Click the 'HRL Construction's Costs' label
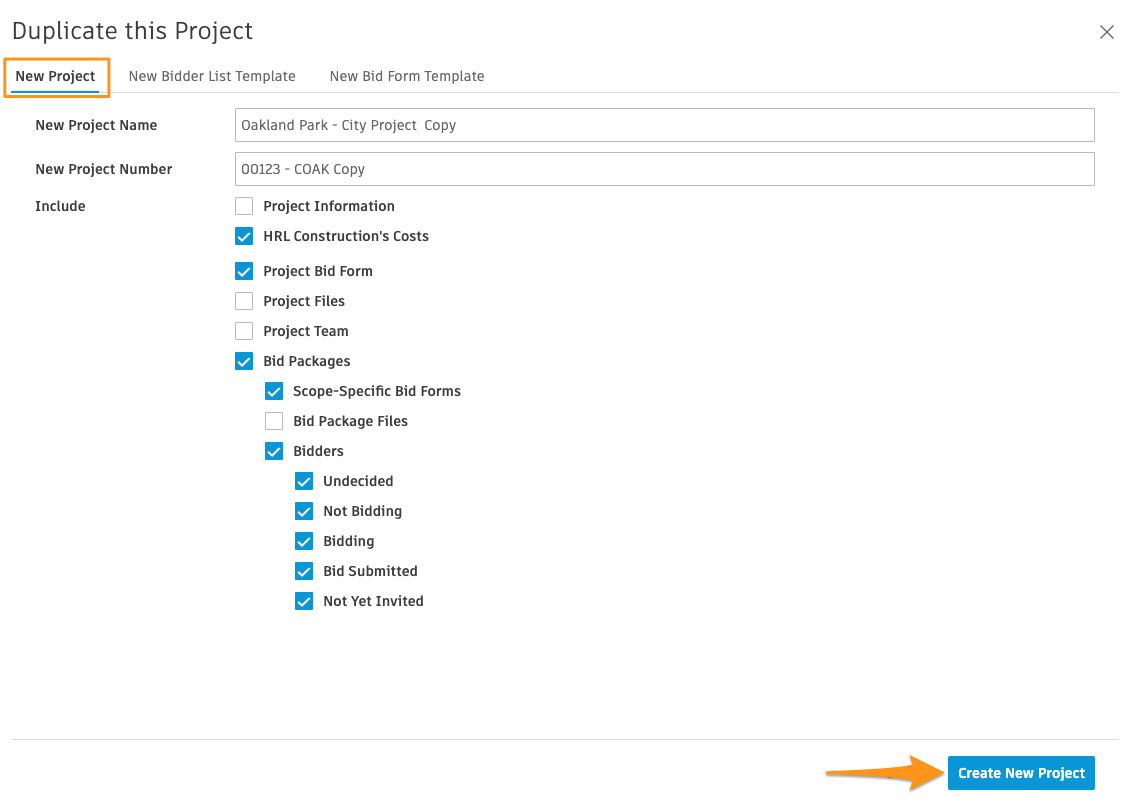Screen dimensions: 1132x801 pos(346,236)
